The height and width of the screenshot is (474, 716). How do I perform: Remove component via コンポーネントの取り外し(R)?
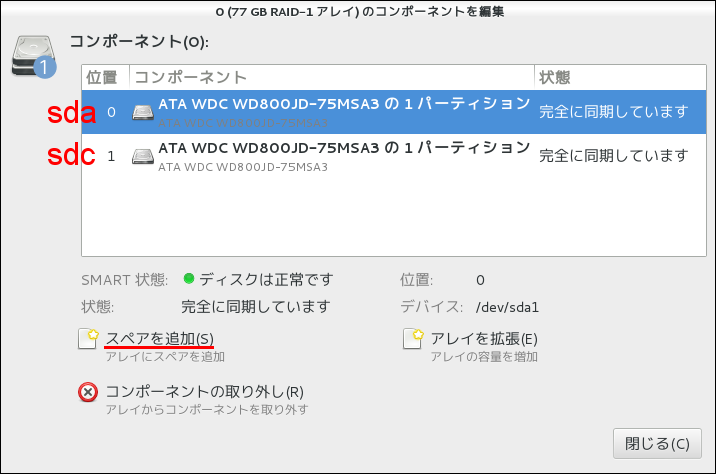[x=205, y=392]
